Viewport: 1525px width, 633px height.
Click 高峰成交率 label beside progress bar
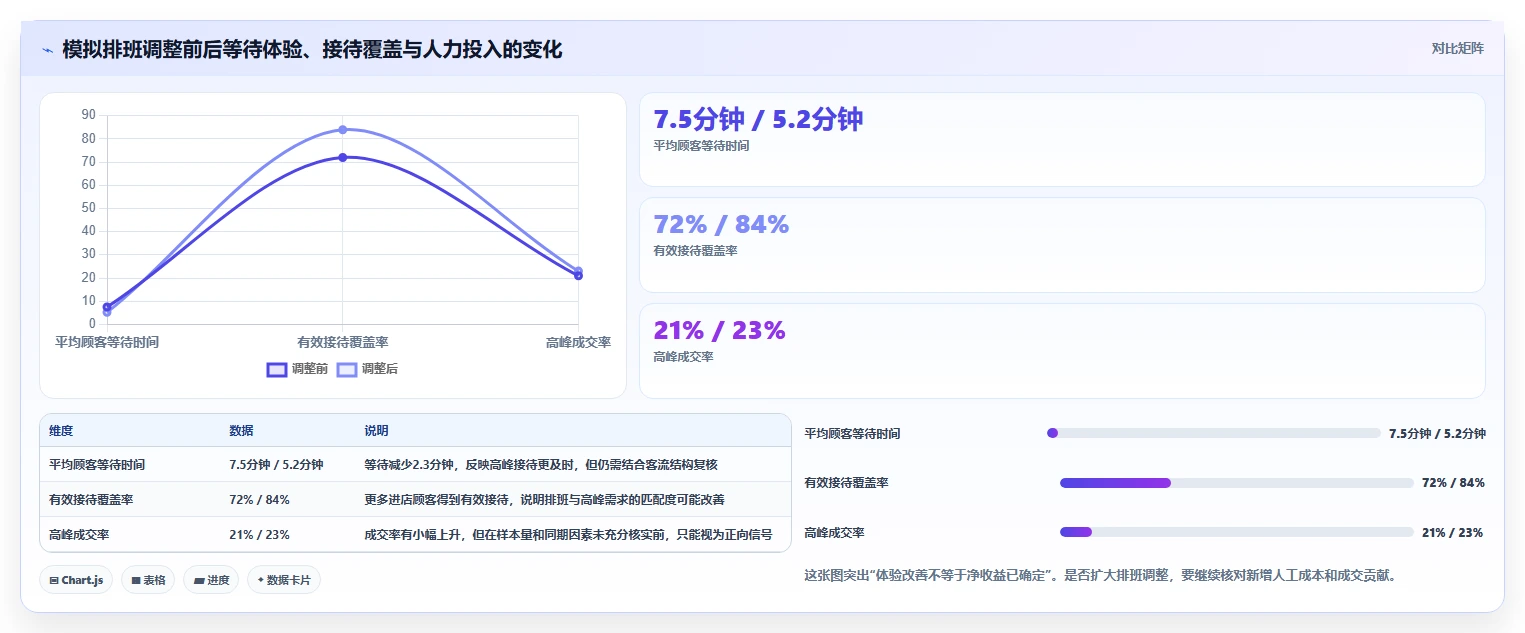point(834,533)
